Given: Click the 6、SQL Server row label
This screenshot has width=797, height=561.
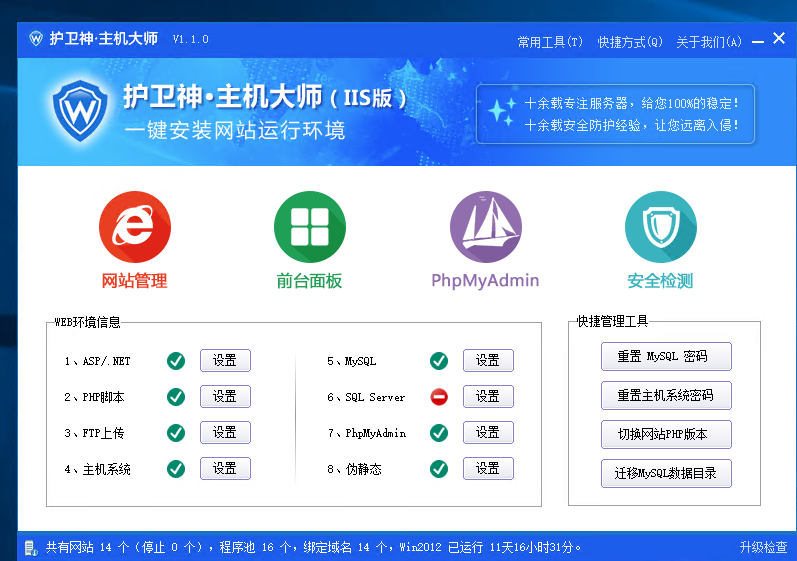Looking at the screenshot, I should pyautogui.click(x=366, y=397).
